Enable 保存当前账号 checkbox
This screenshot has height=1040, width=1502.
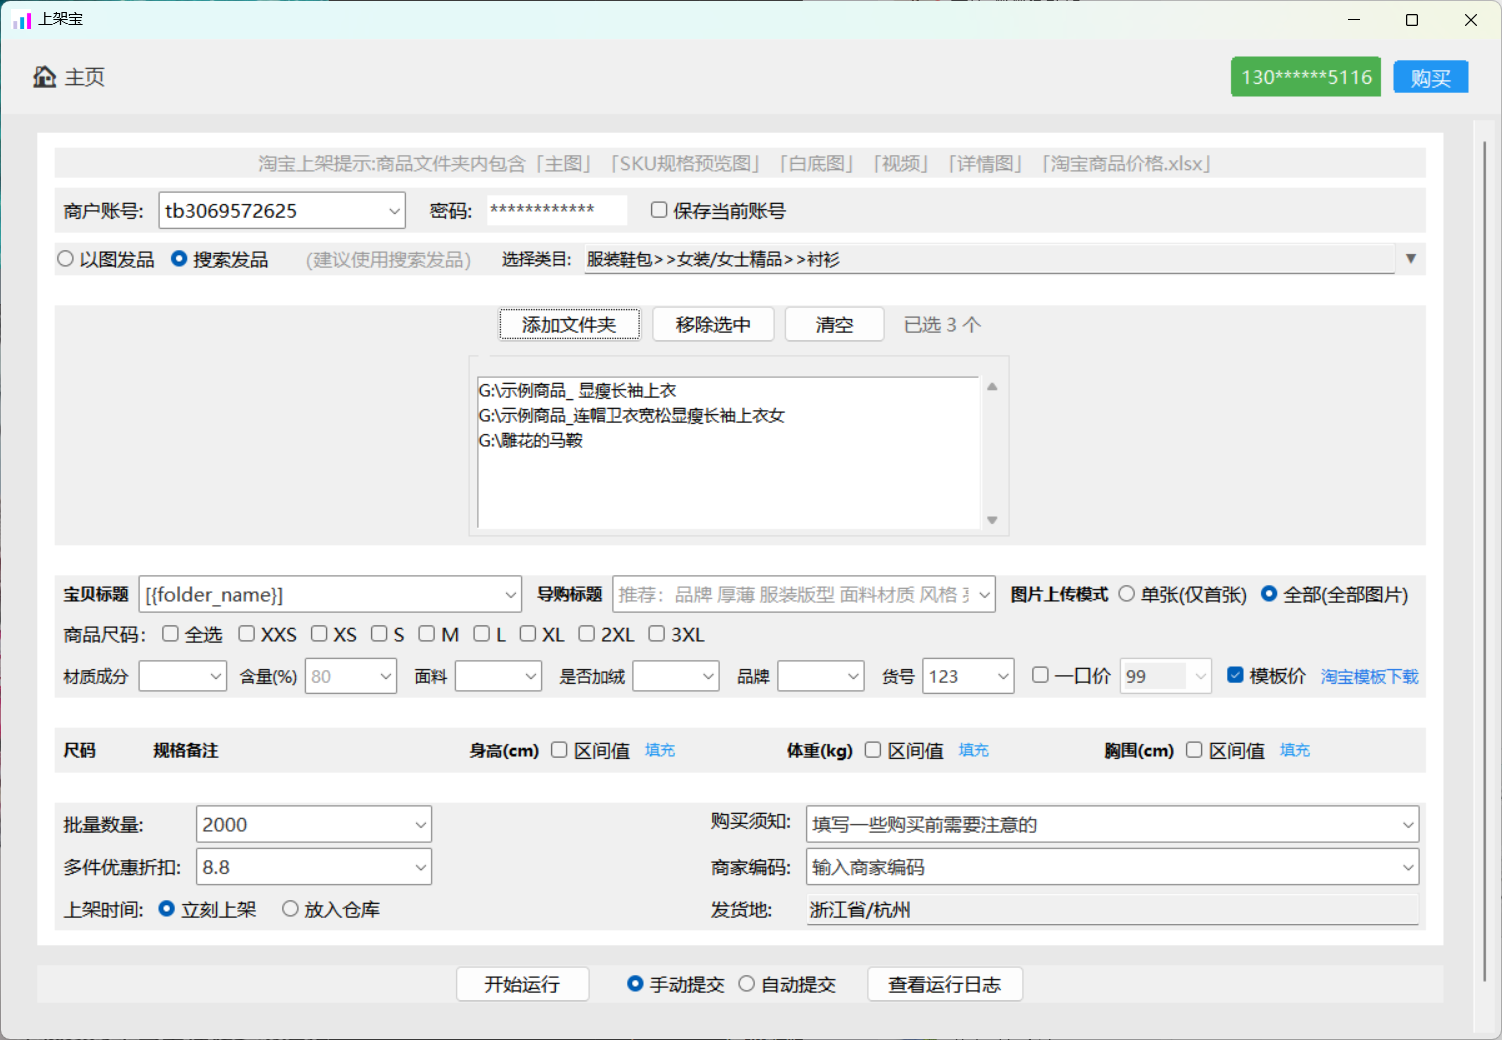pyautogui.click(x=659, y=210)
